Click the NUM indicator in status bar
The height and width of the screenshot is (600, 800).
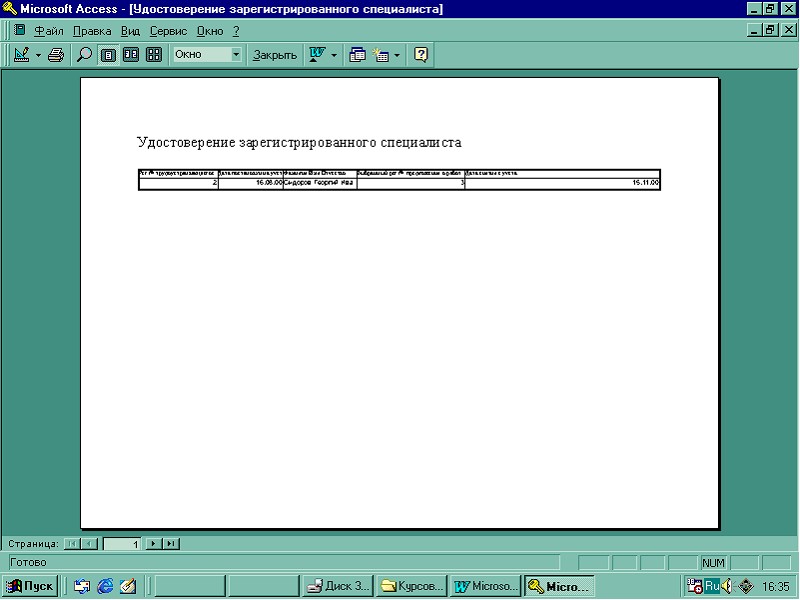pyautogui.click(x=713, y=563)
